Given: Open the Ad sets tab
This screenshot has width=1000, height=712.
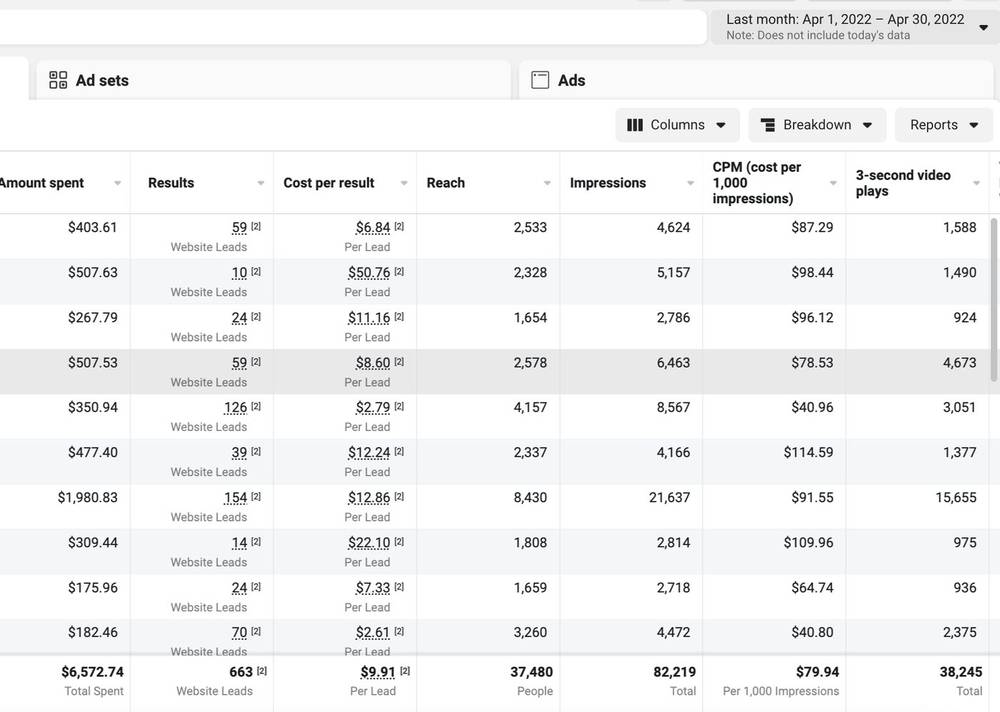Looking at the screenshot, I should click(274, 80).
